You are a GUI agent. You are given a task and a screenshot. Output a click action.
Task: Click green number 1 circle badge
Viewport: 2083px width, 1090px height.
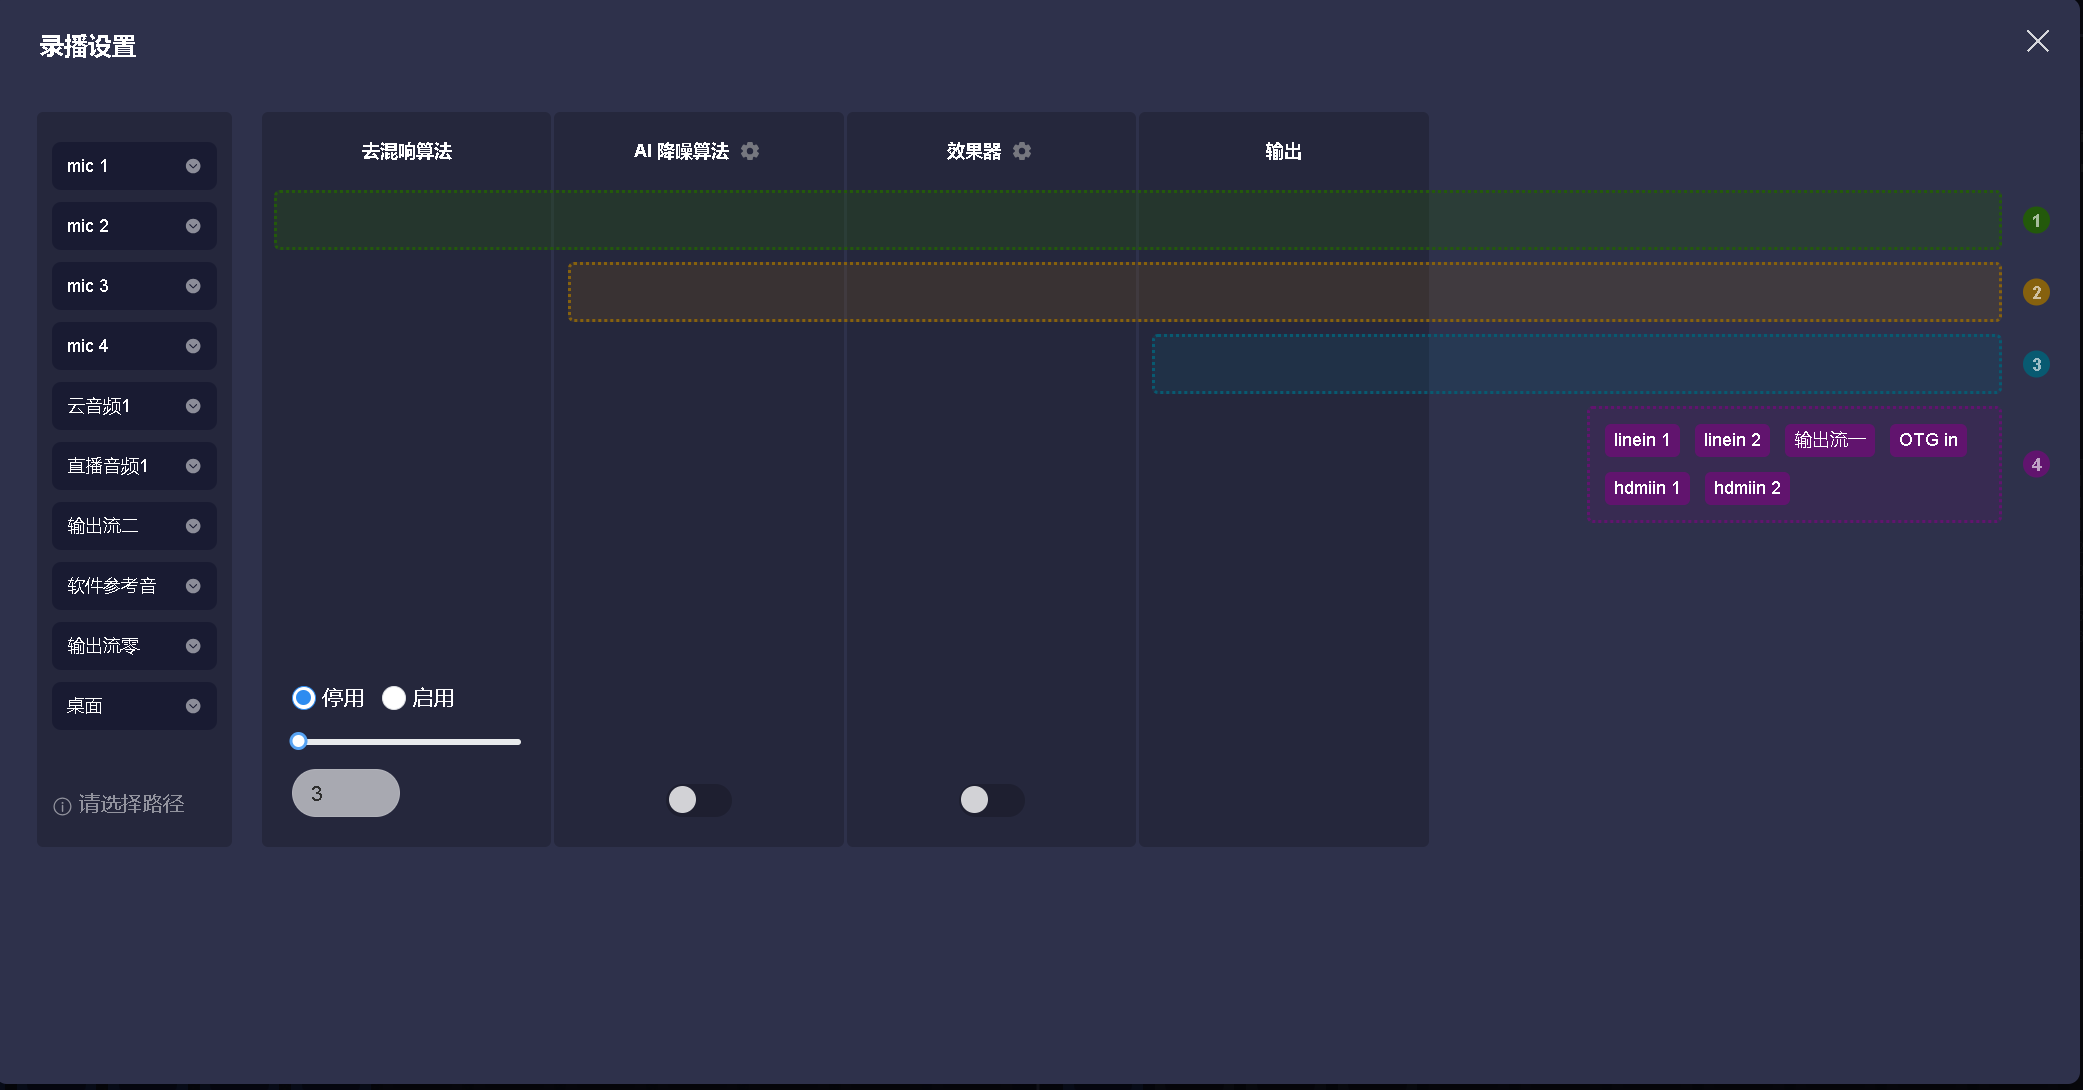click(x=2036, y=220)
